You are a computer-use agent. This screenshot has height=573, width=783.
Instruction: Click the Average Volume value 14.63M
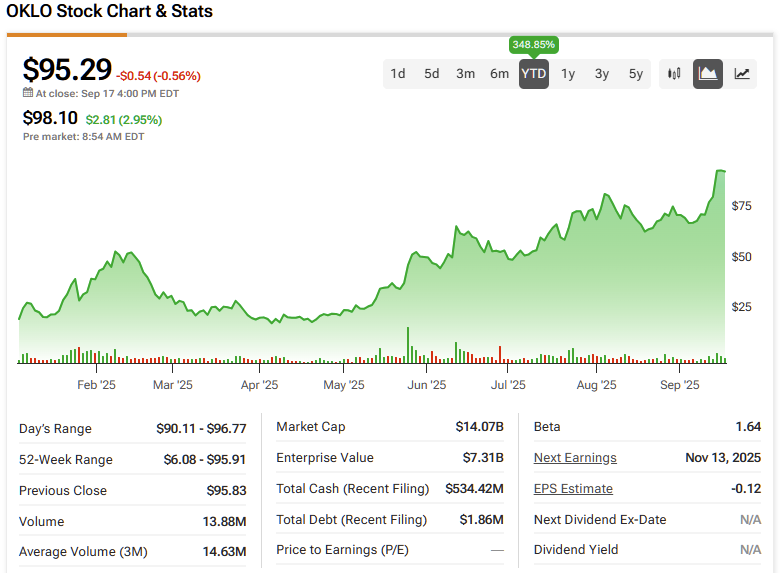click(224, 552)
